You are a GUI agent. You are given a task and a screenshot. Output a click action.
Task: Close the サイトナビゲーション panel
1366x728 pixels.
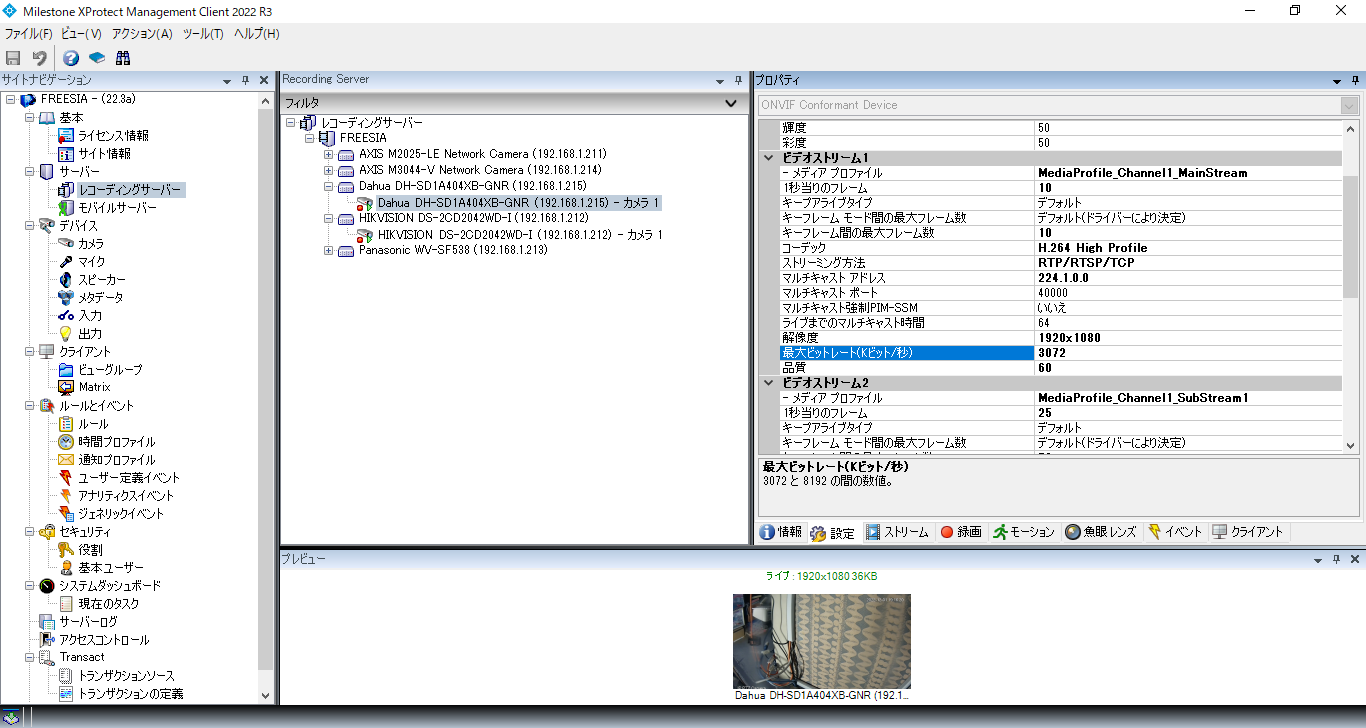pyautogui.click(x=264, y=80)
